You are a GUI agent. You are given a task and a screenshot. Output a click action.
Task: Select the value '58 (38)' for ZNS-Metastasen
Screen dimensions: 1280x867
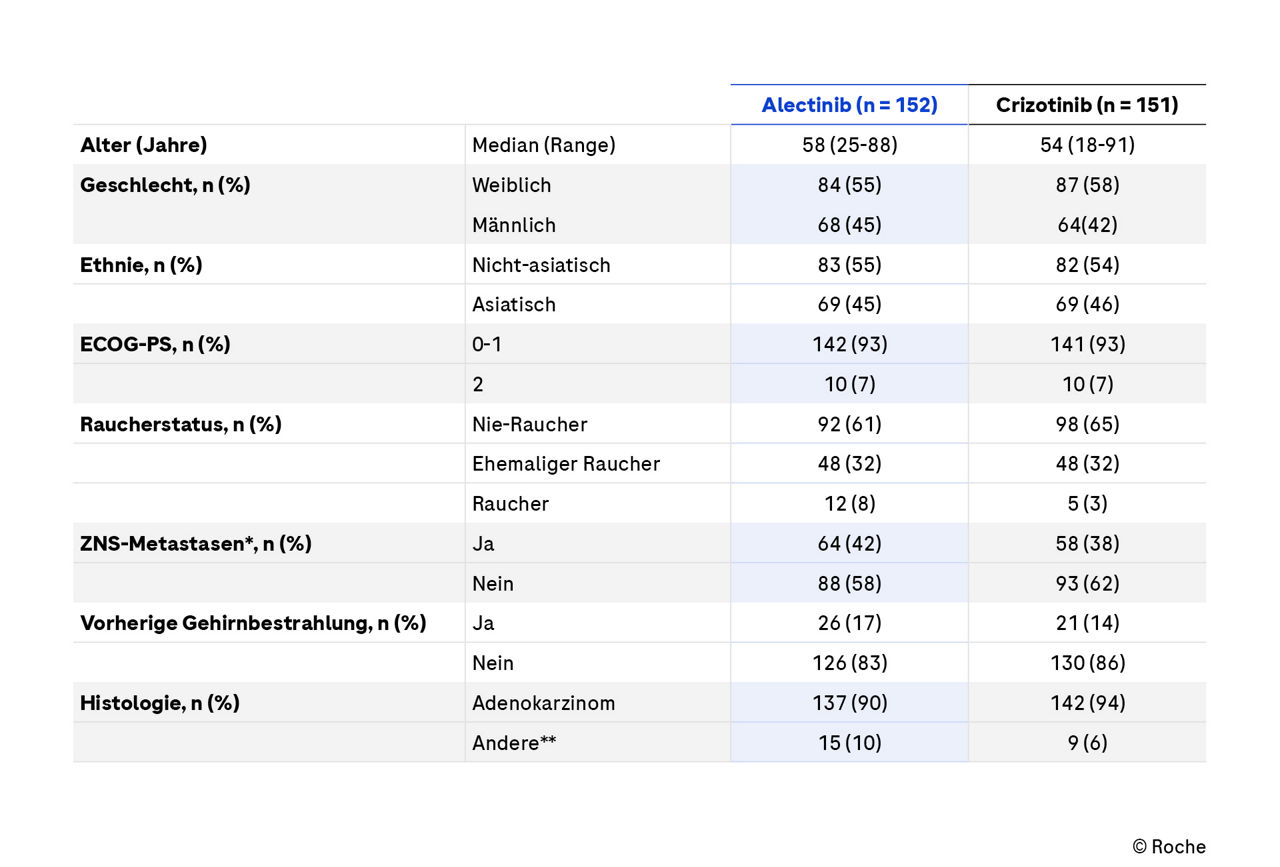coord(1087,544)
